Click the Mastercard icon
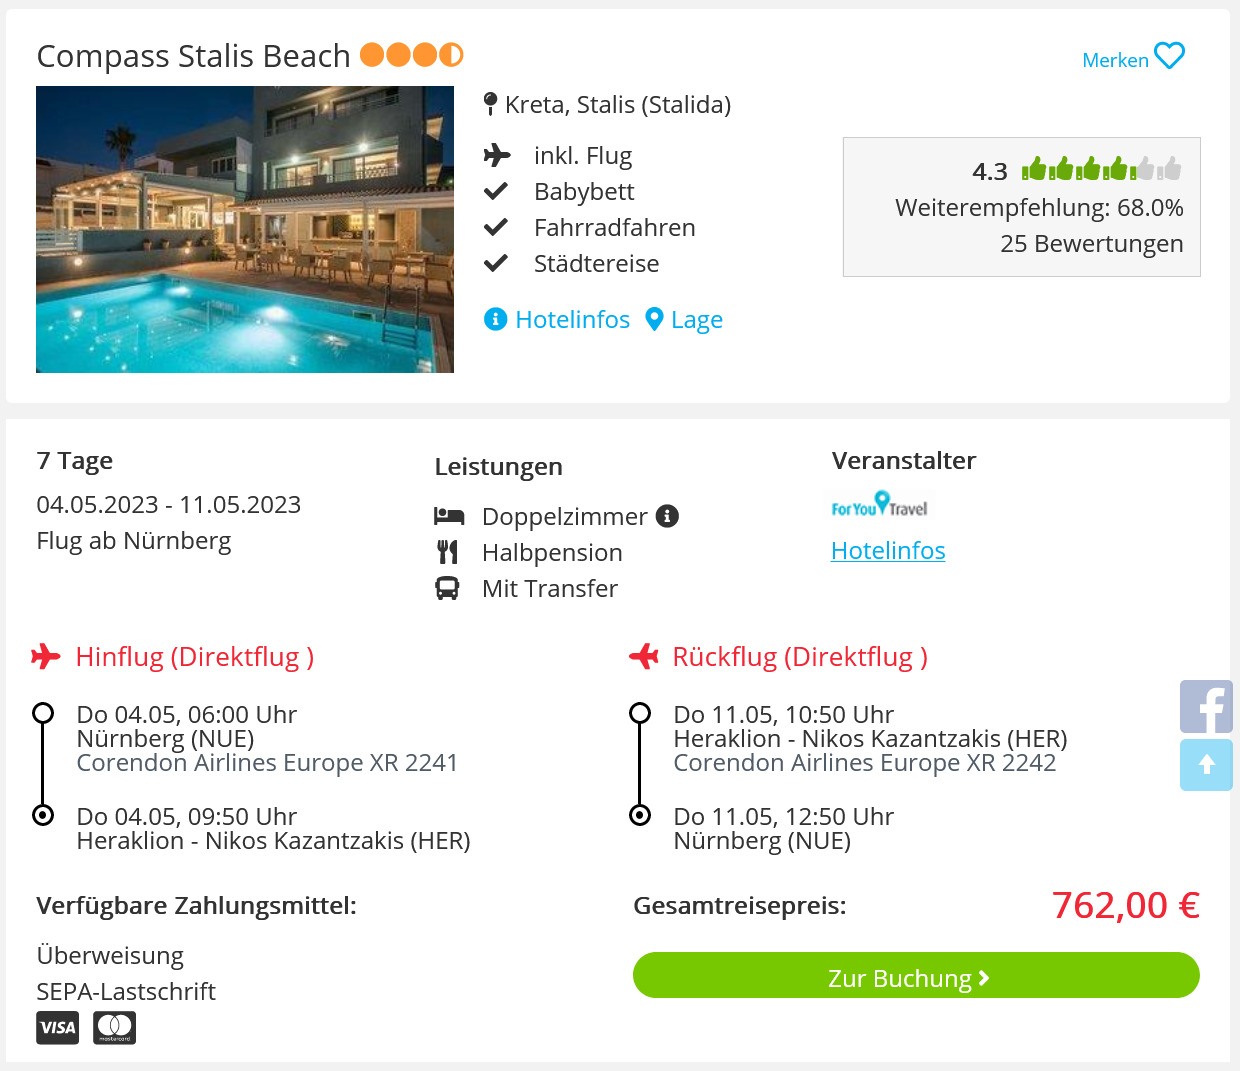 coord(114,1027)
